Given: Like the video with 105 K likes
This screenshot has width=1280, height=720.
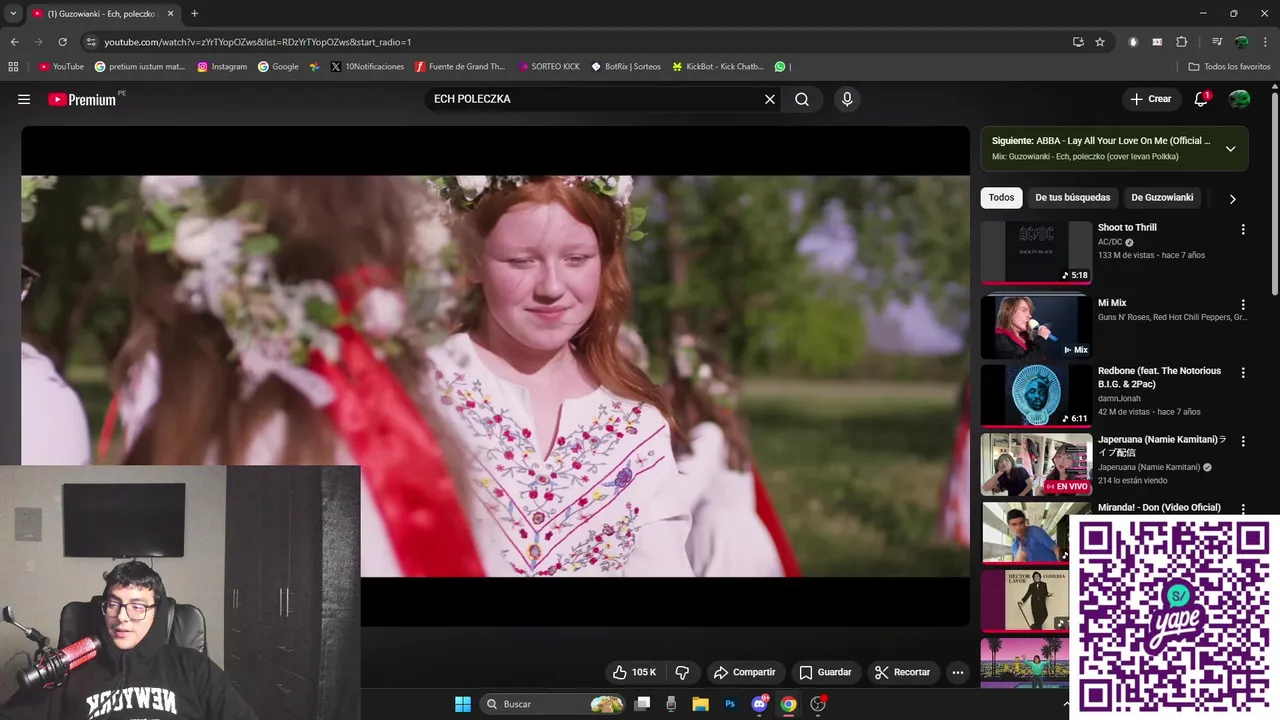Looking at the screenshot, I should 635,672.
